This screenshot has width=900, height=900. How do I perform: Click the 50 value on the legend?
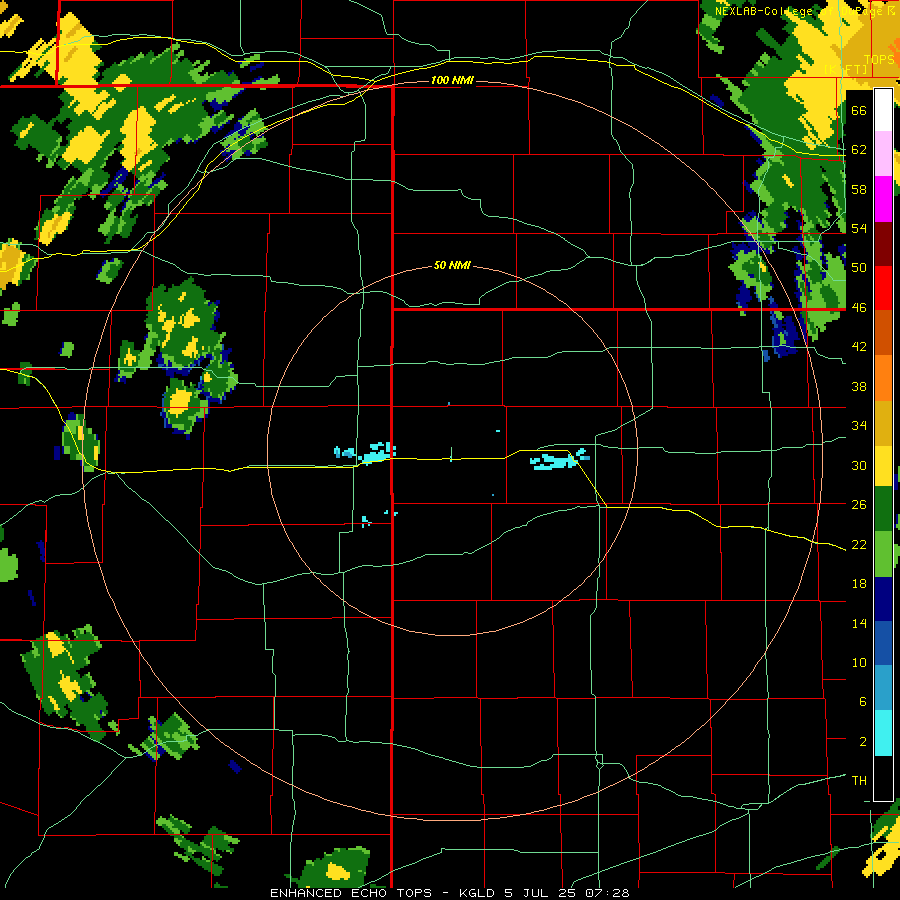pyautogui.click(x=859, y=268)
